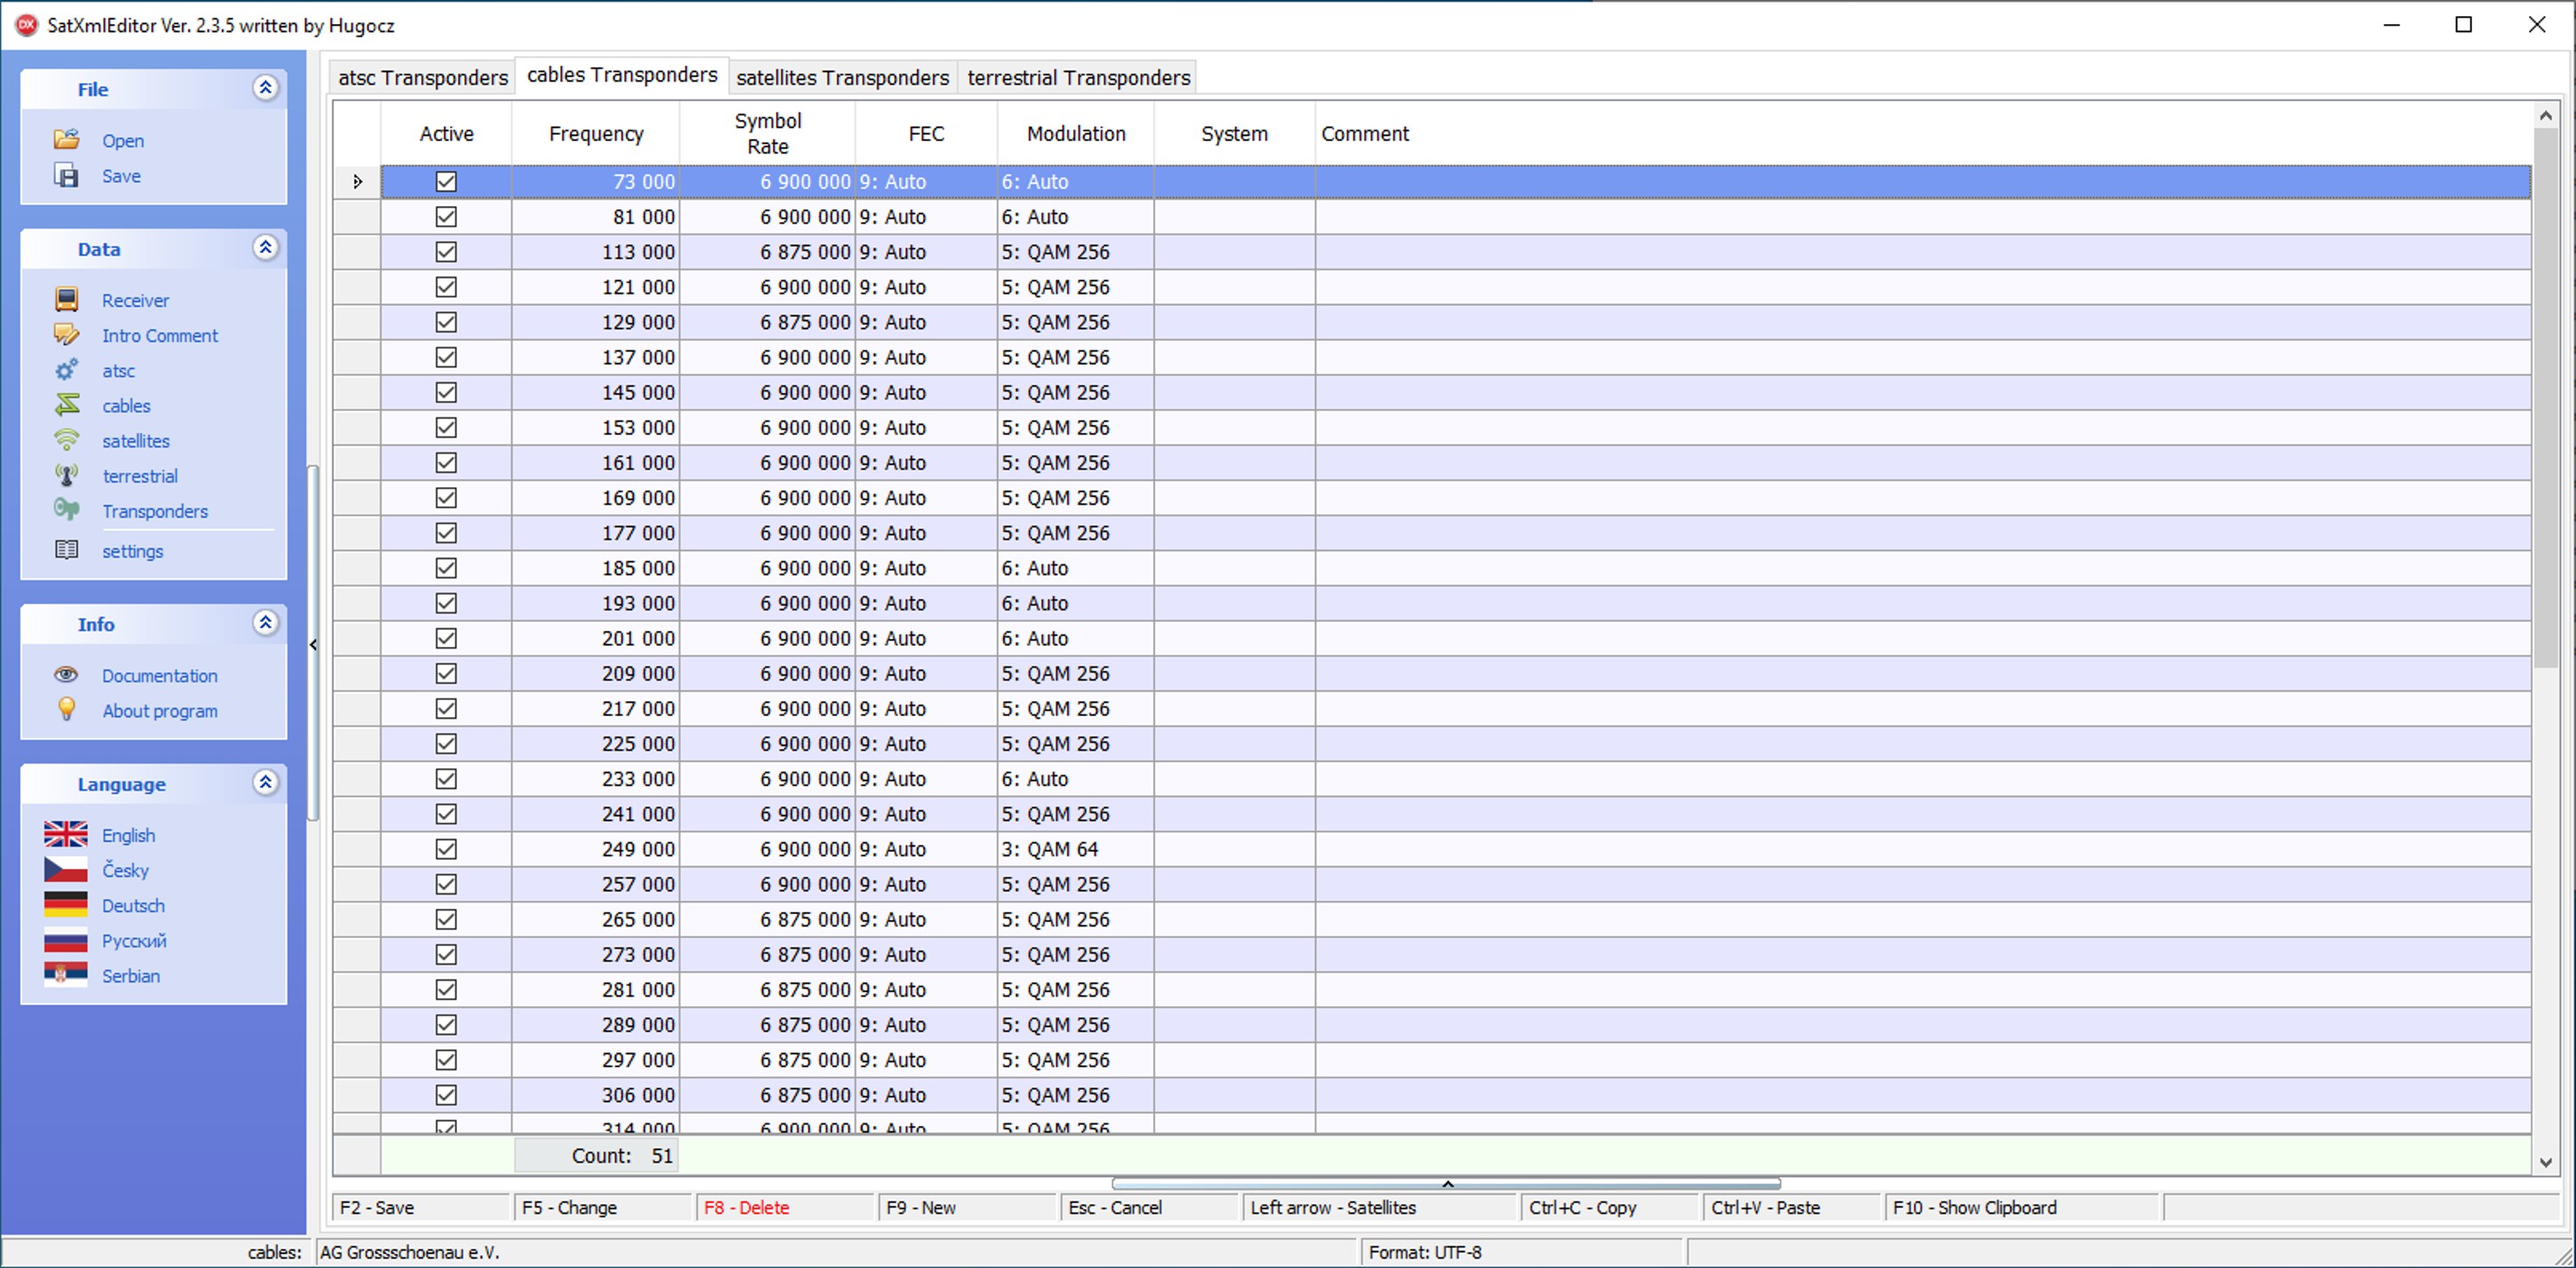This screenshot has height=1268, width=2576.
Task: Toggle Active checkbox for 281 000
Action: [x=446, y=989]
